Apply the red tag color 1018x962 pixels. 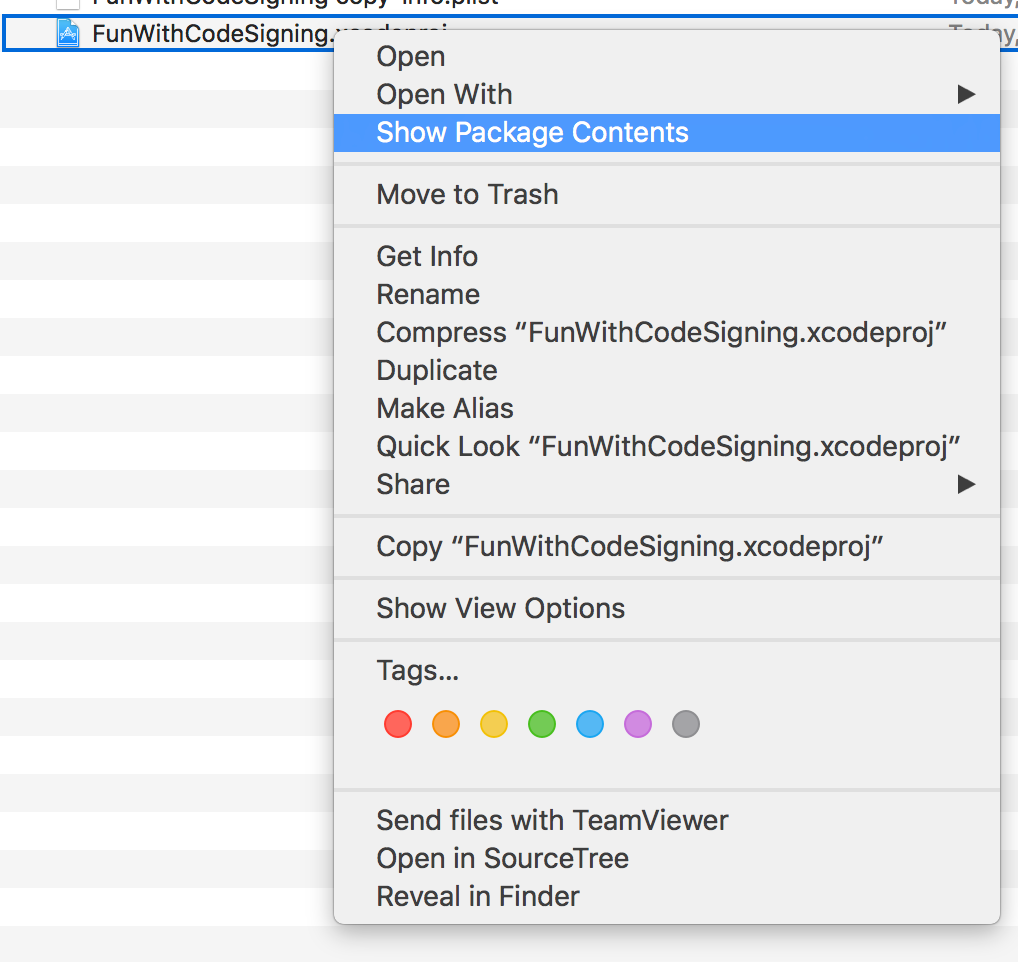tap(398, 724)
